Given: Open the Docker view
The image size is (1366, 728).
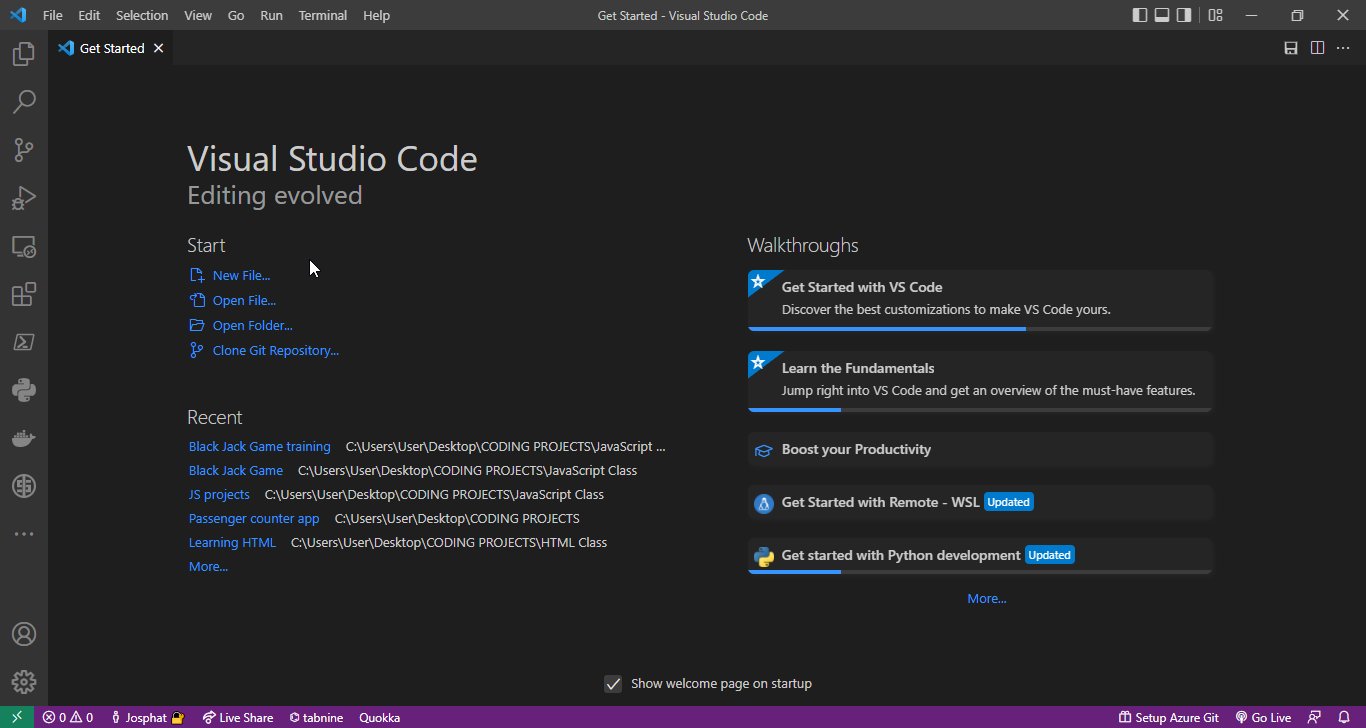Looking at the screenshot, I should click(x=24, y=438).
